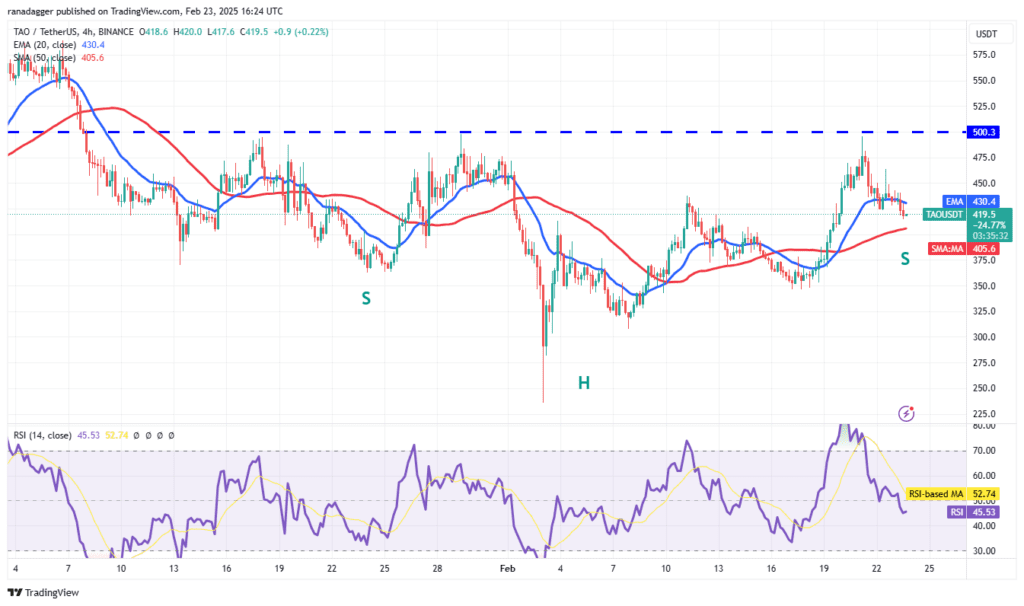Click the countdown timer 03:35:32

(x=986, y=236)
